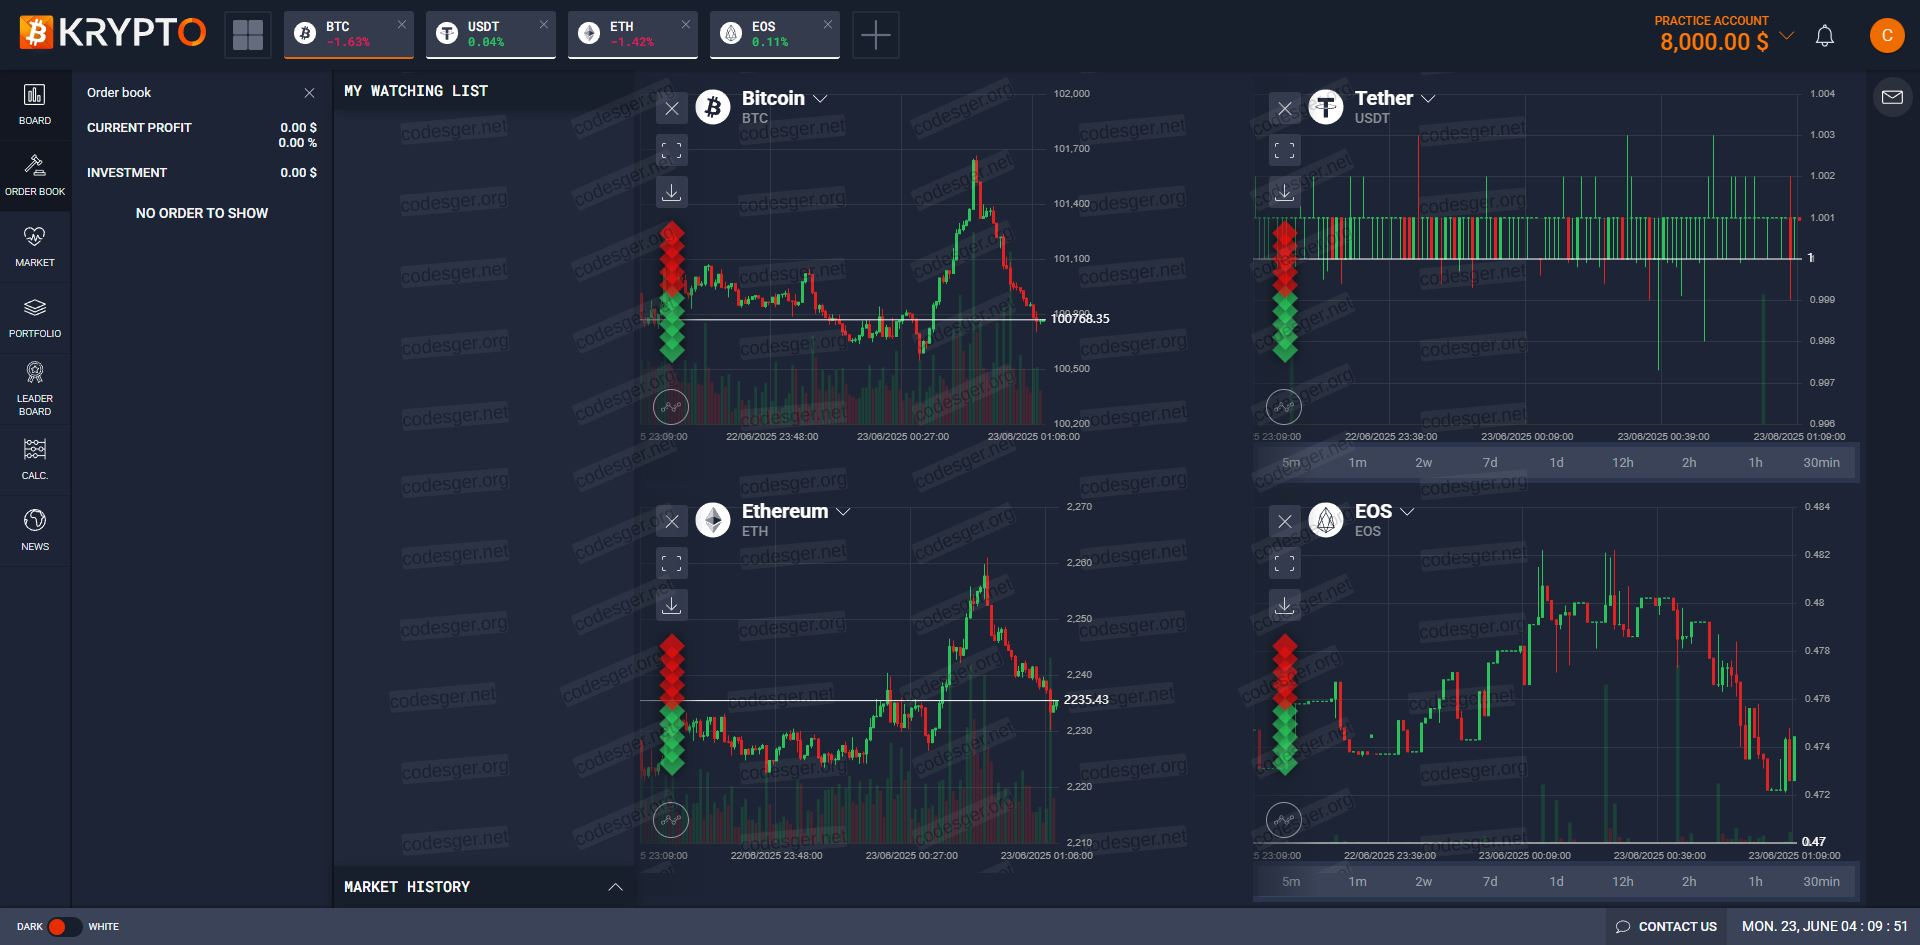The width and height of the screenshot is (1920, 945).
Task: Download the Bitcoin chart
Action: pos(672,192)
